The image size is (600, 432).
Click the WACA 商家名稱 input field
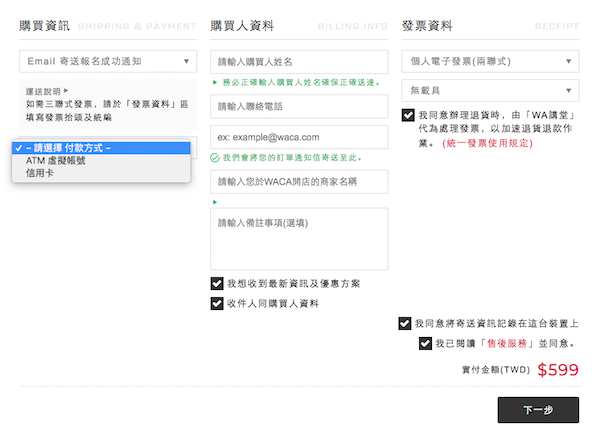pos(299,181)
